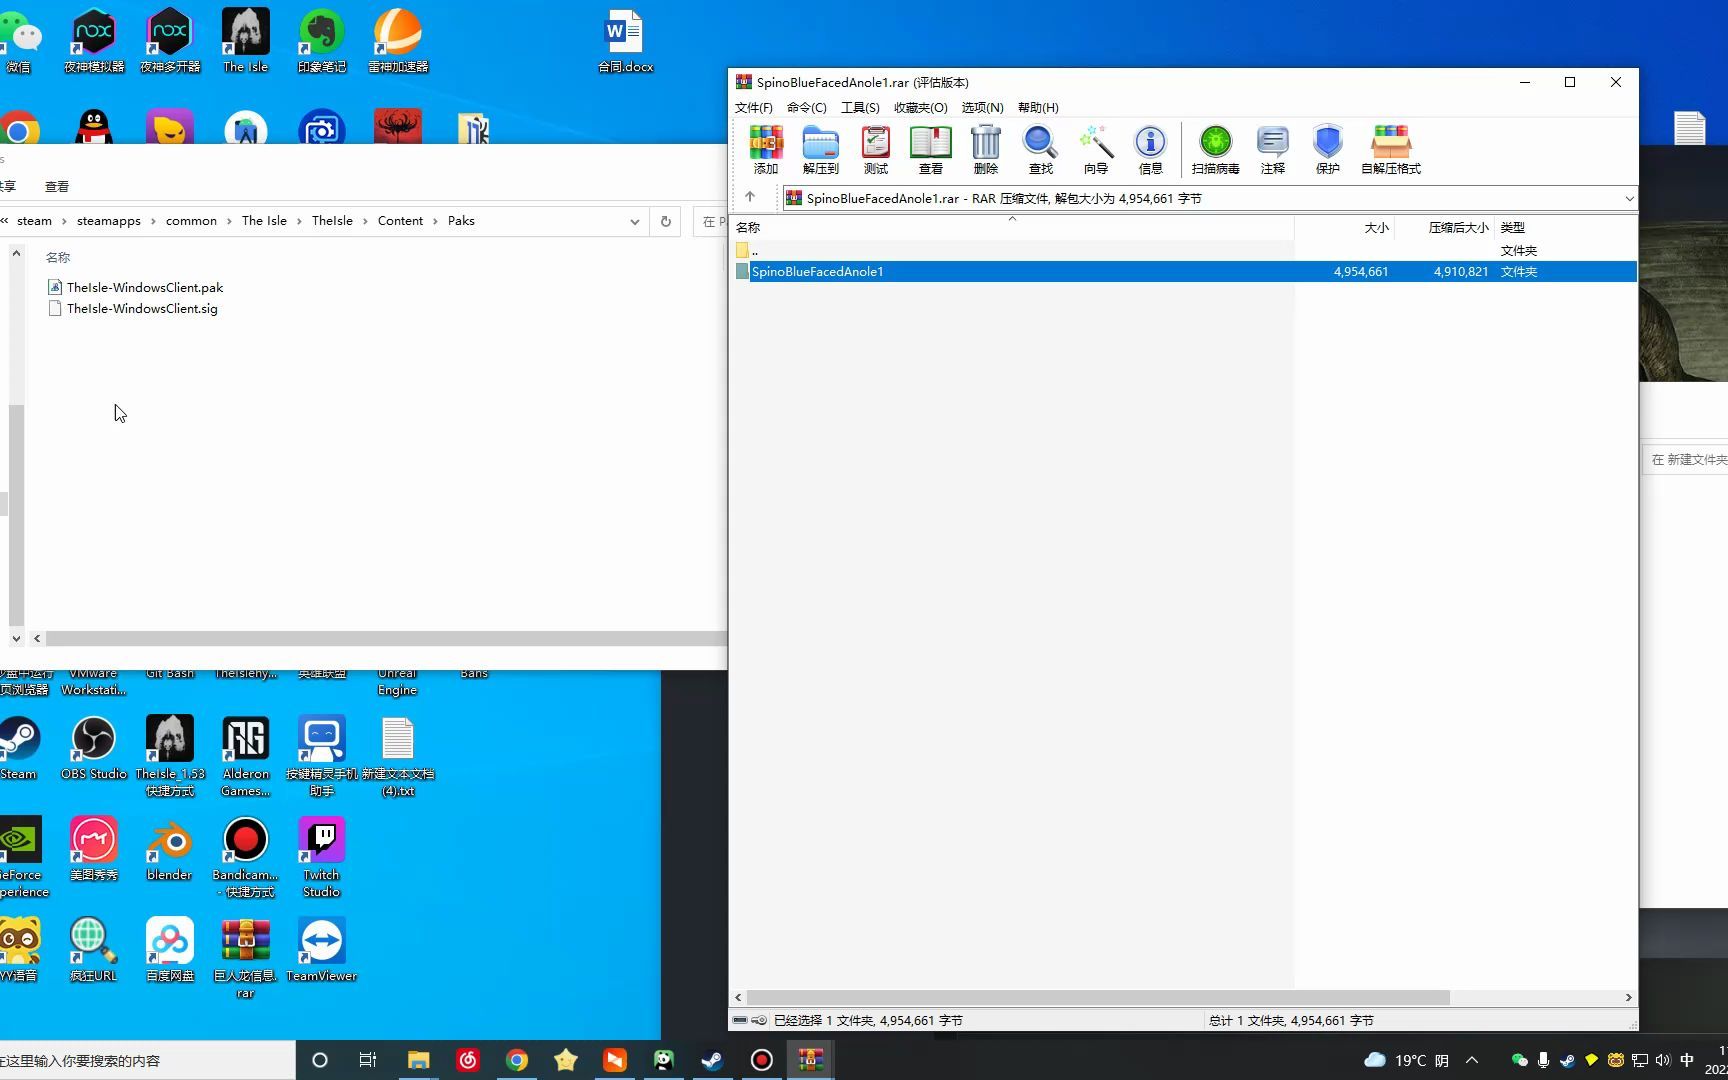Expand Explorer address history dropdown

[635, 221]
